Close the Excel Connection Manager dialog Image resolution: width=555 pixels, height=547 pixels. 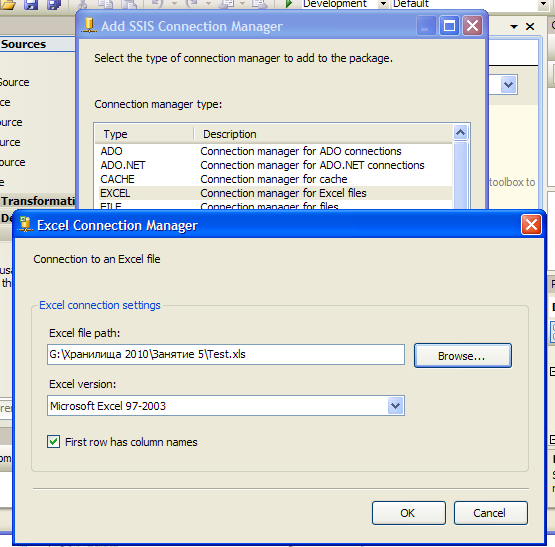(531, 224)
